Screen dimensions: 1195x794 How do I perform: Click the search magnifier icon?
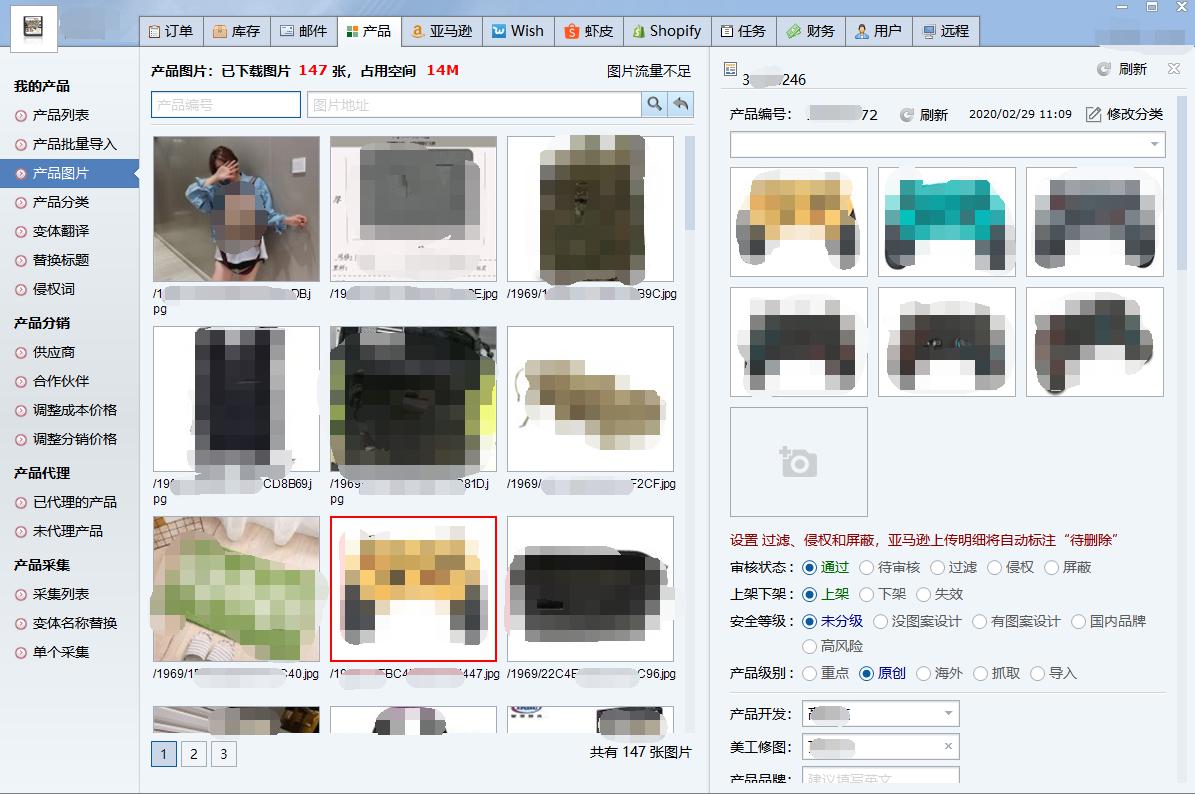(x=654, y=104)
